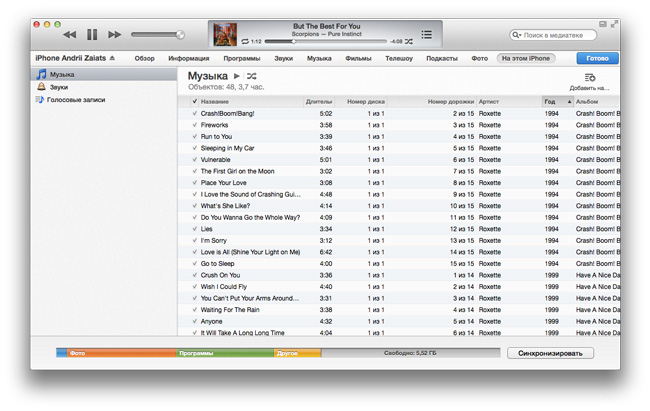Screen dimensions: 650x411
Task: Click the Готово button
Action: pyautogui.click(x=597, y=58)
